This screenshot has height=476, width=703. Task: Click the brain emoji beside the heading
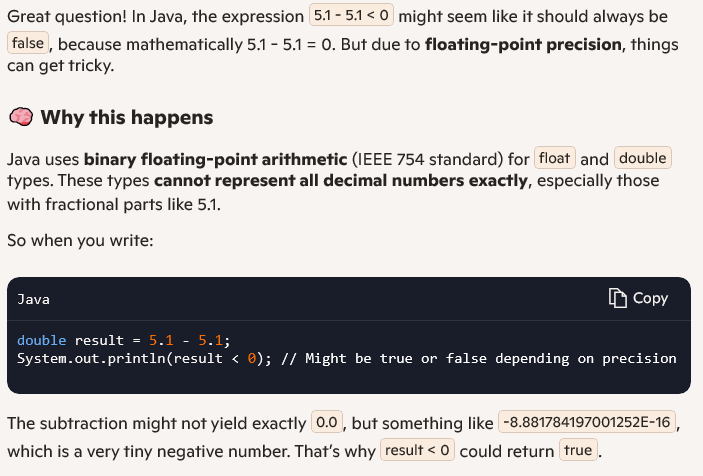(20, 118)
